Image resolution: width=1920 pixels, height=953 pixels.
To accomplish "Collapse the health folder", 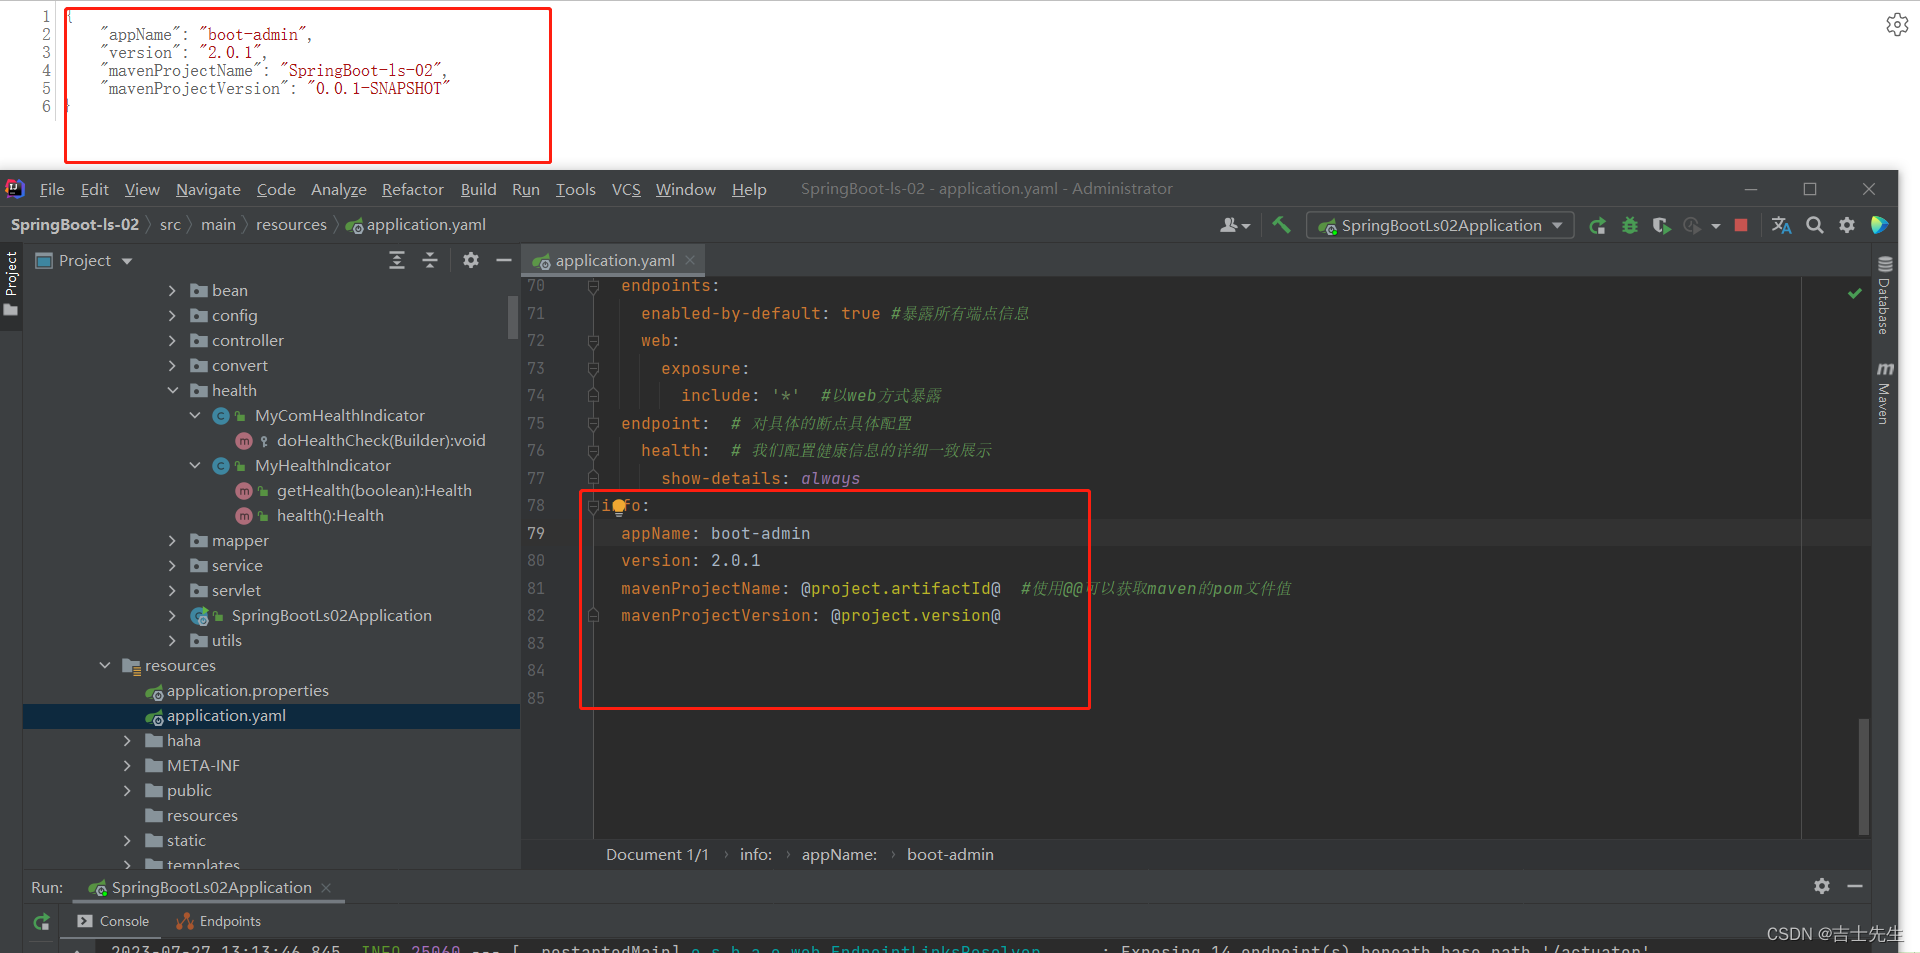I will [x=172, y=391].
